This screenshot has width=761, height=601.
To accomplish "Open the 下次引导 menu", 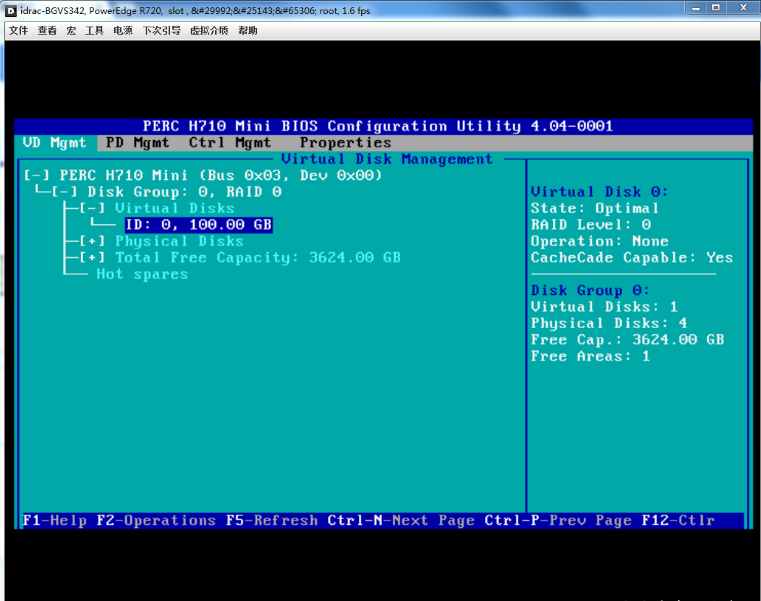I will (x=161, y=31).
